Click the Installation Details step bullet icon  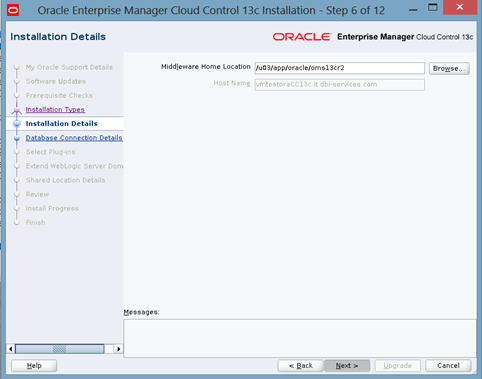[x=17, y=124]
